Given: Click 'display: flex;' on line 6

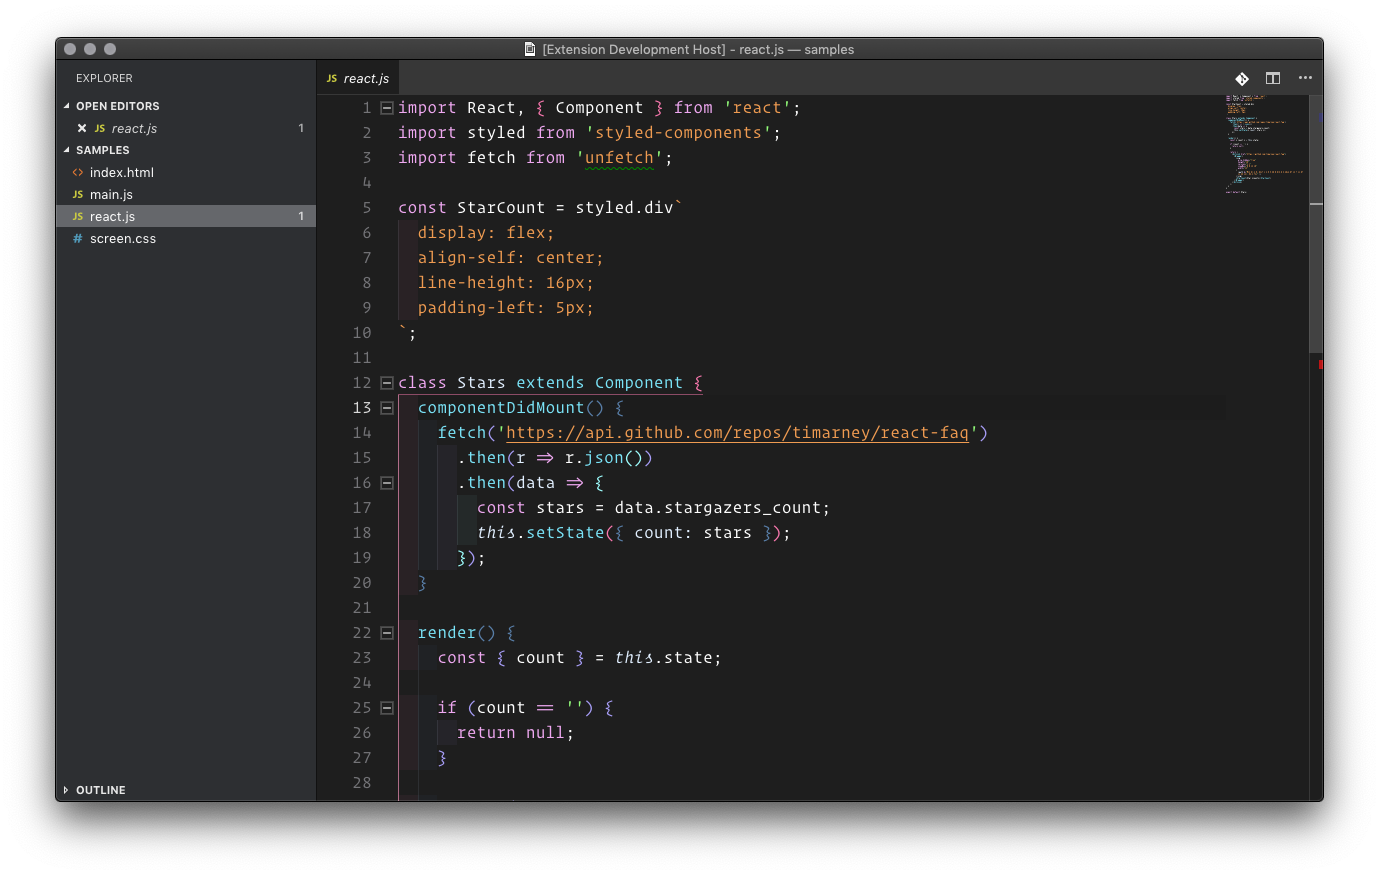Looking at the screenshot, I should (486, 233).
